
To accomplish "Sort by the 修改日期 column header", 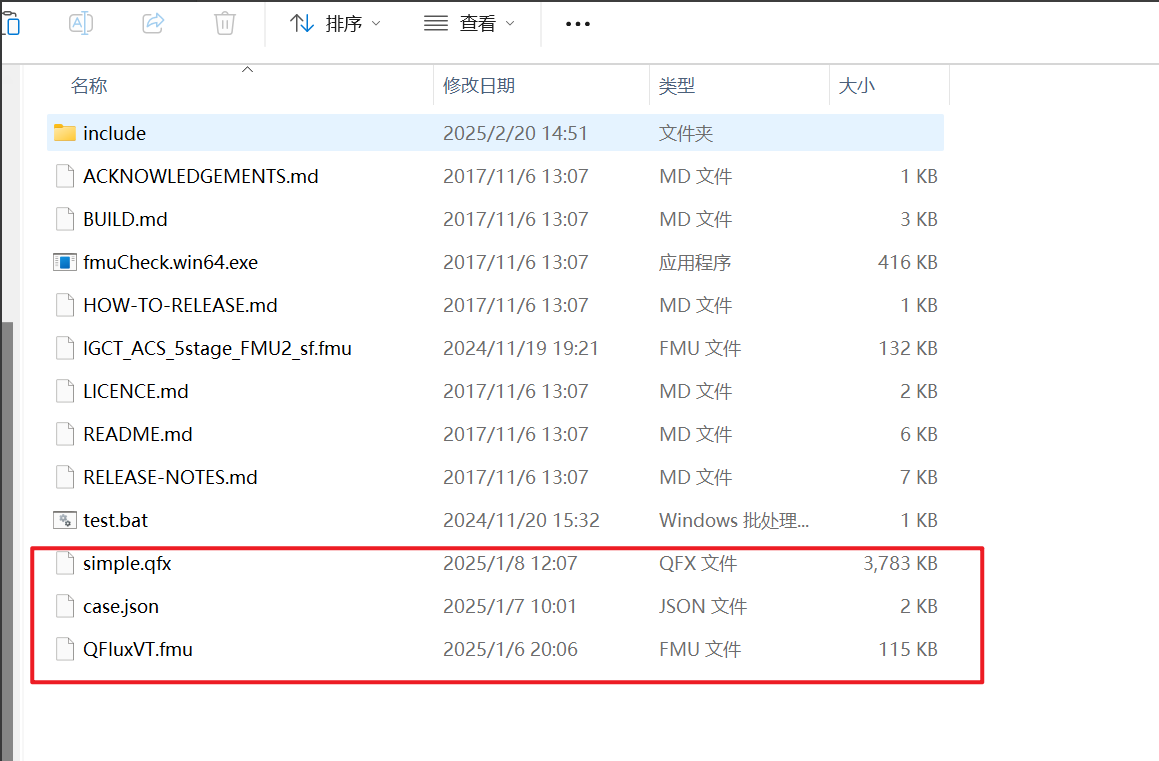I will pos(479,86).
